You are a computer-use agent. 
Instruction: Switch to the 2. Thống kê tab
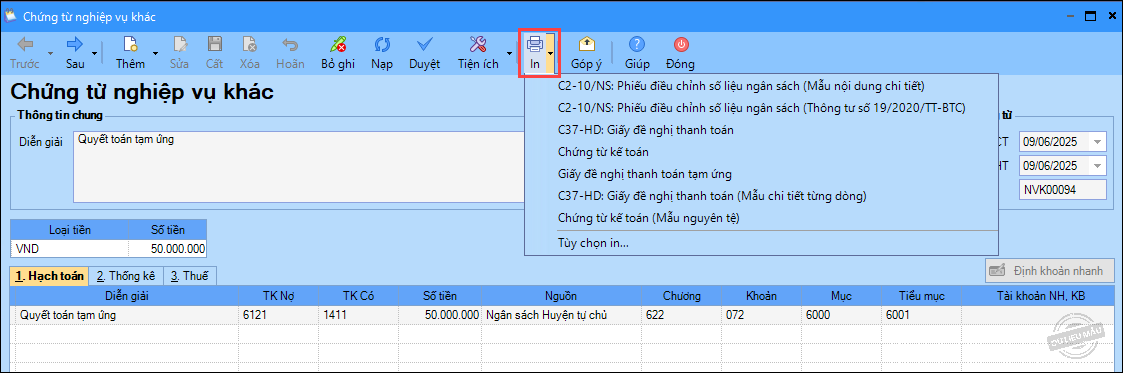126,276
